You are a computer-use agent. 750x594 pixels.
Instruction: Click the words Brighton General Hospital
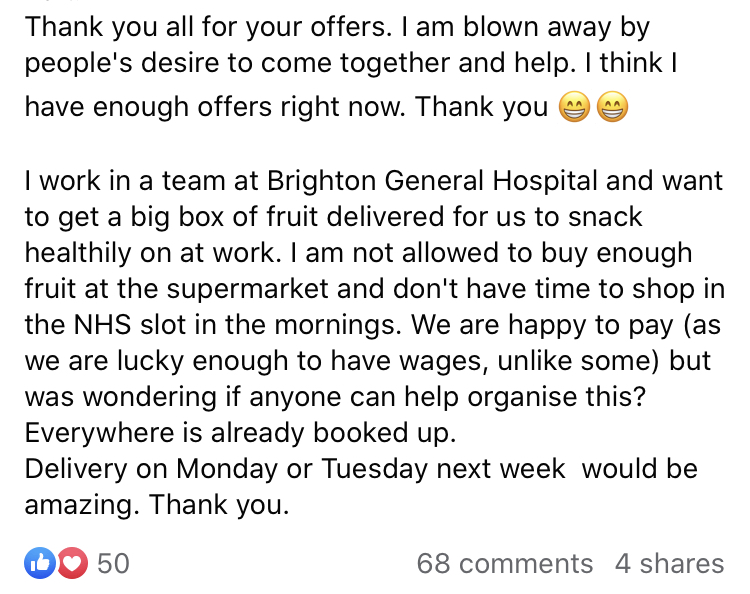tap(432, 181)
